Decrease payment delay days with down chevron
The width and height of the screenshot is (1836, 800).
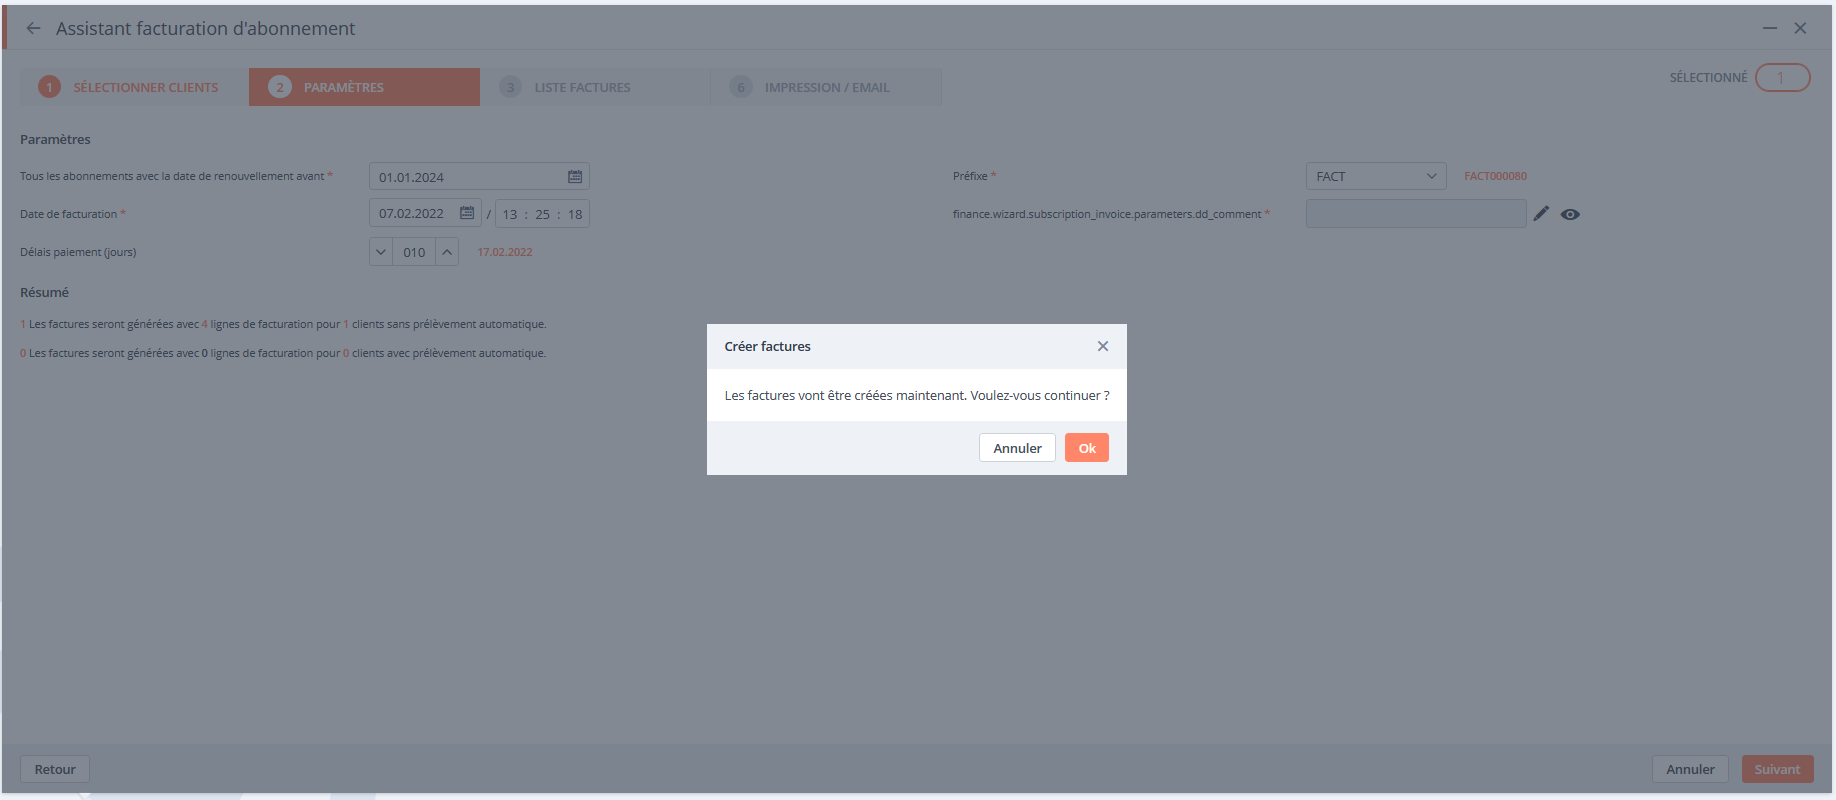click(x=381, y=252)
